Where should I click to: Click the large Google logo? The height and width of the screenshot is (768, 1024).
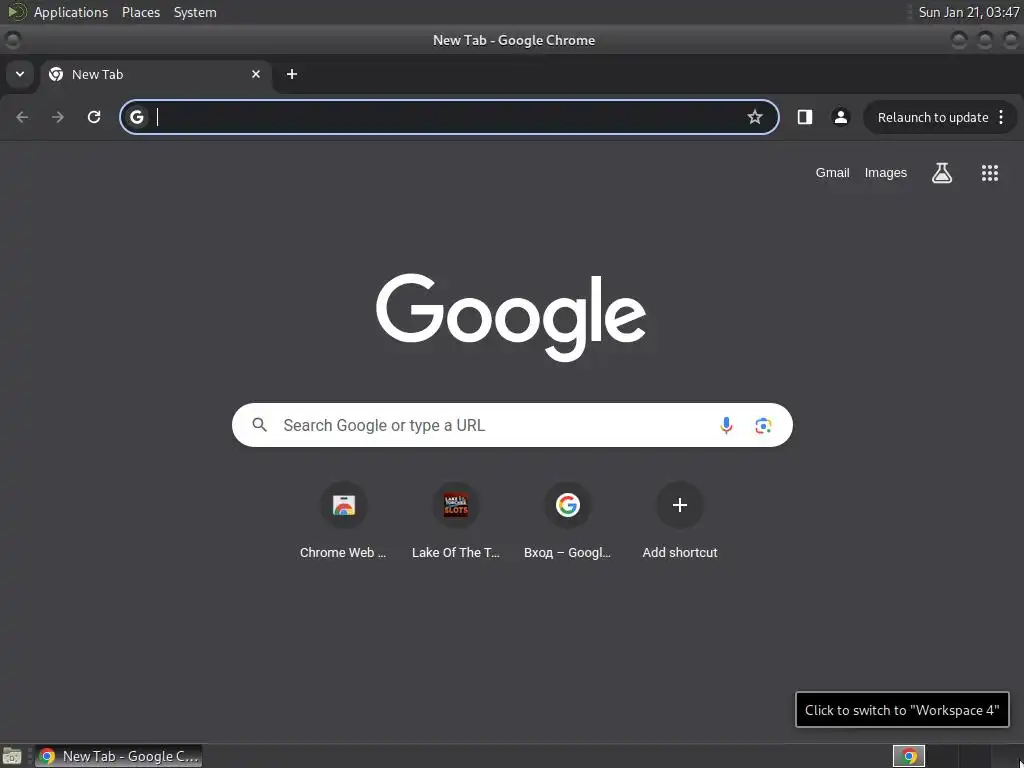(x=511, y=317)
